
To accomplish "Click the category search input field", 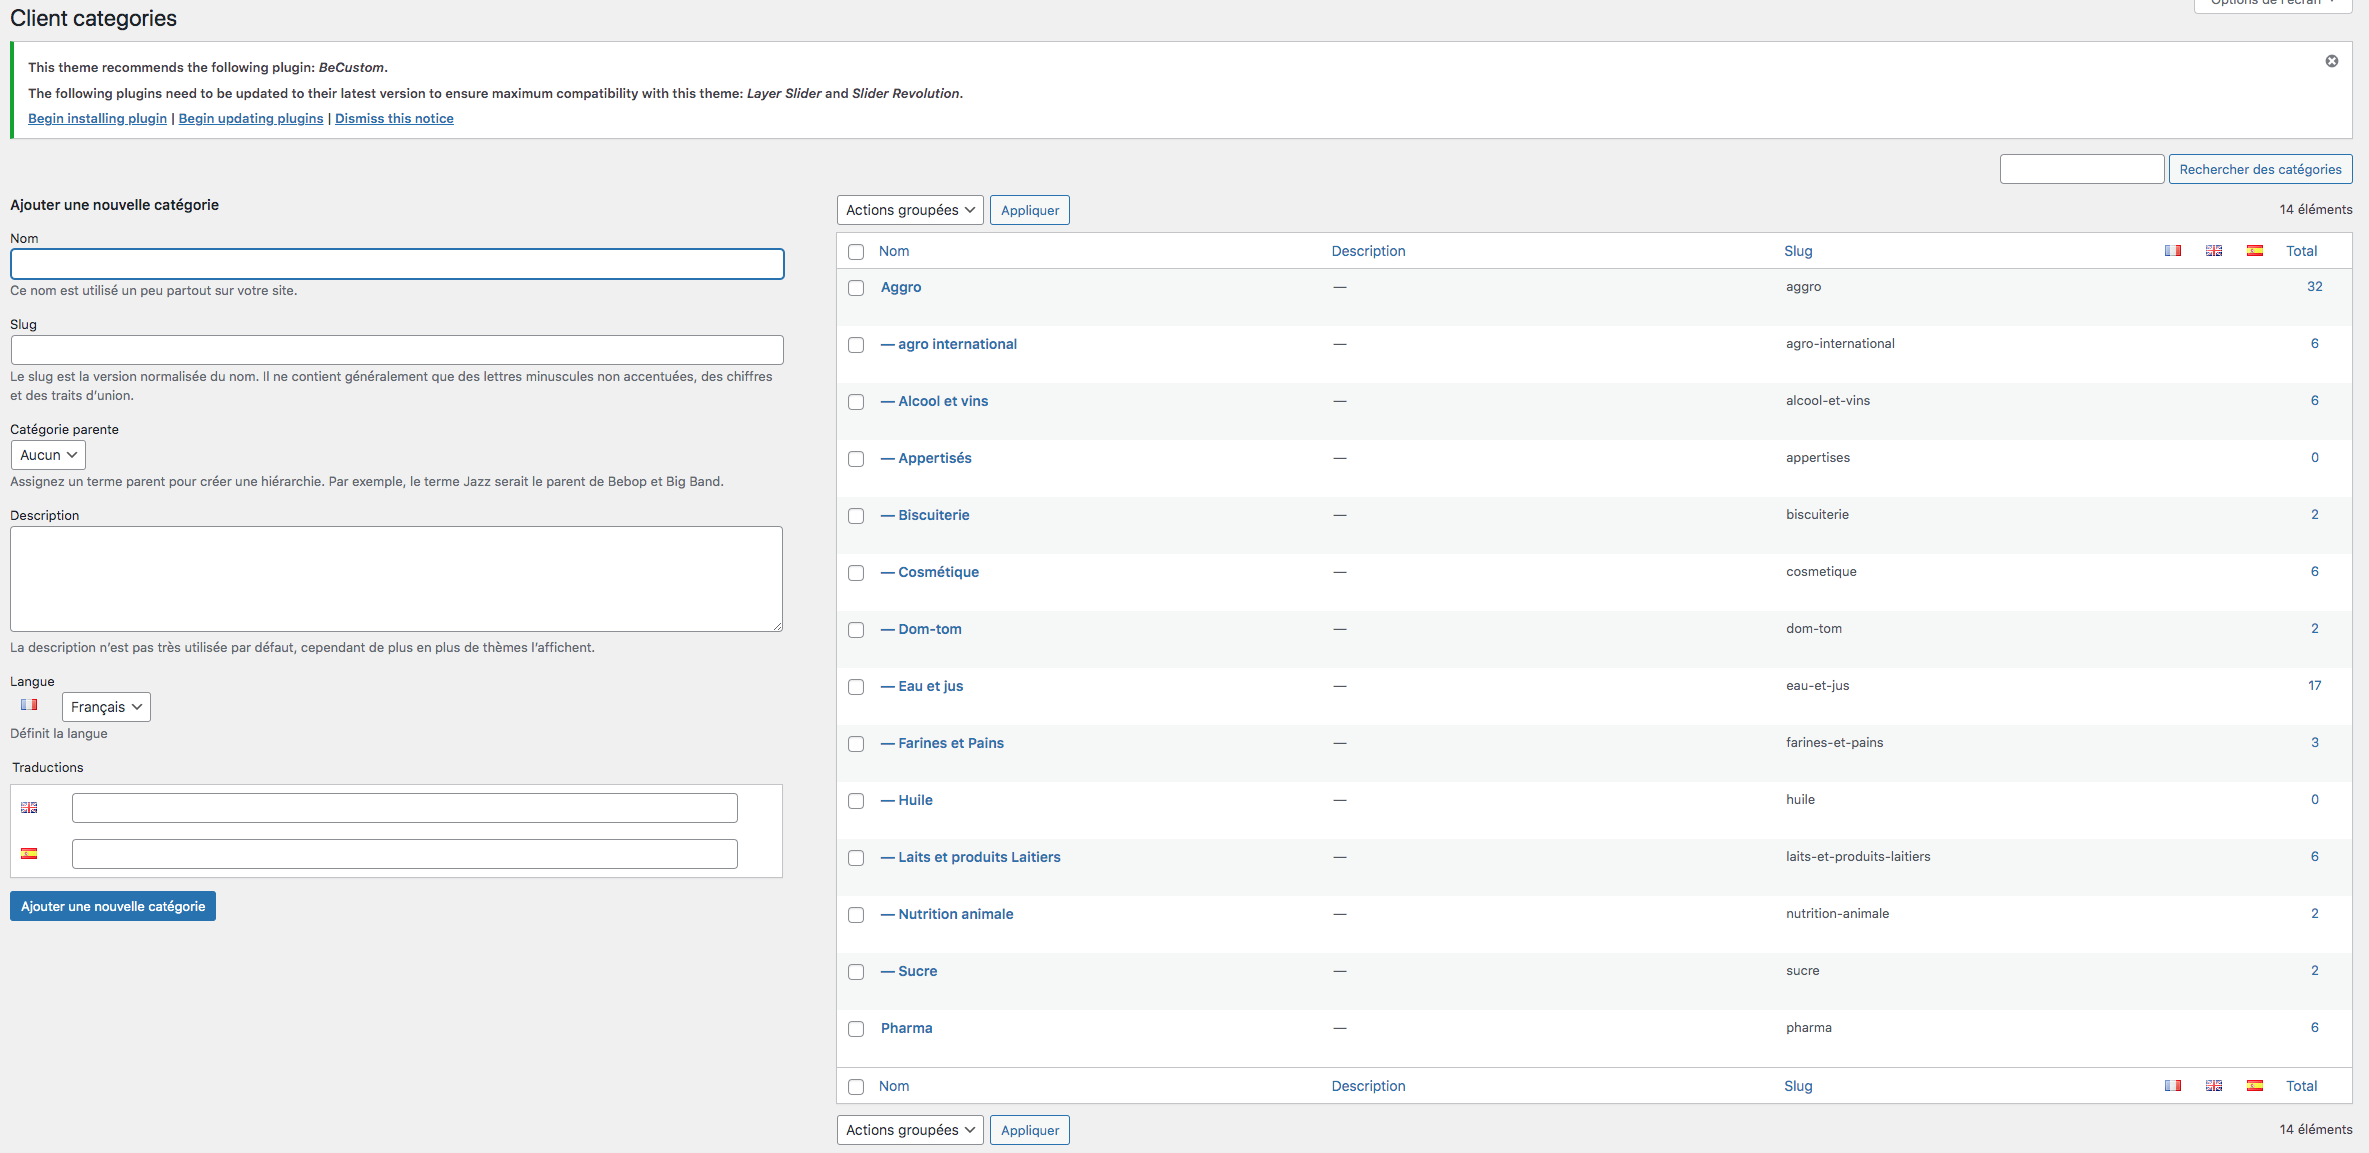I will pos(2082,169).
